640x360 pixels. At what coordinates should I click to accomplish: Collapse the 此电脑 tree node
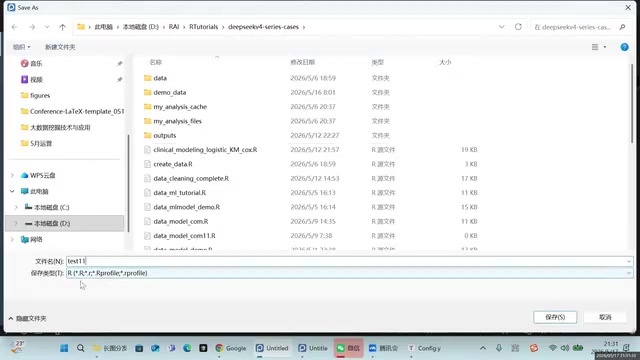(12, 191)
